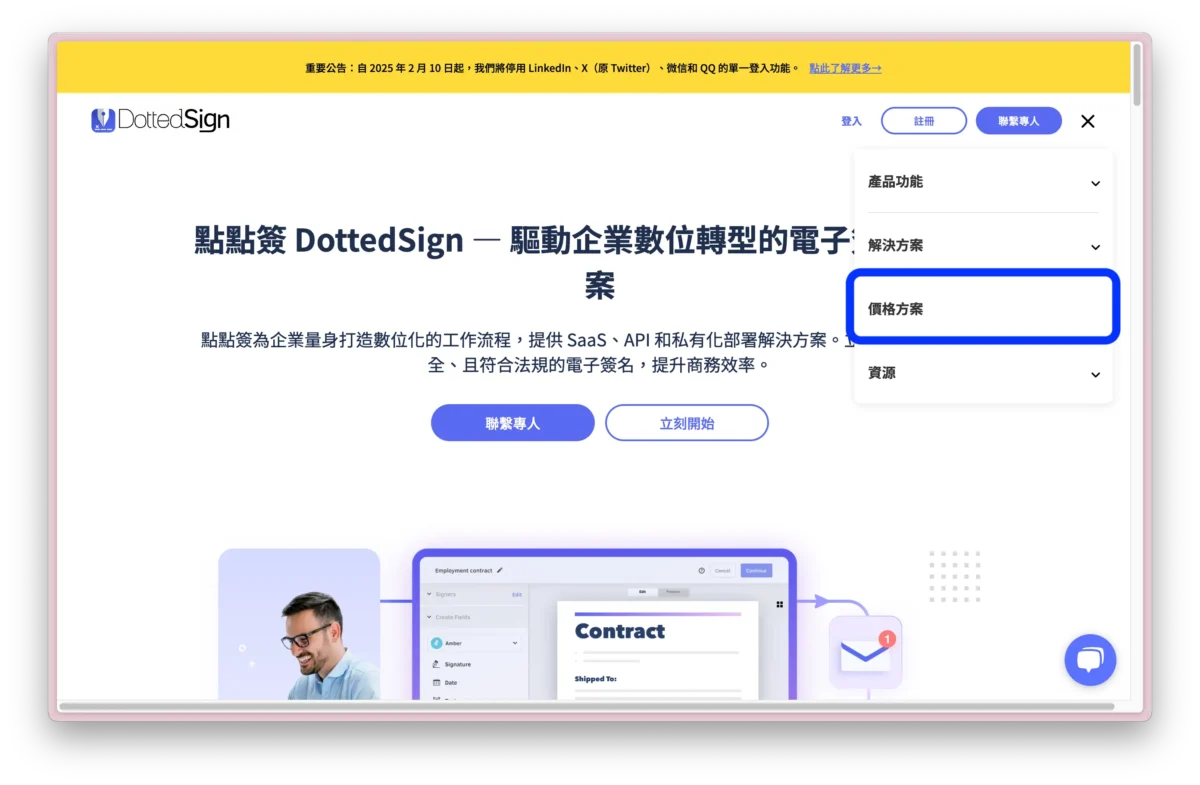
Task: Click the envelope icon with the red notification badge
Action: coord(864,655)
